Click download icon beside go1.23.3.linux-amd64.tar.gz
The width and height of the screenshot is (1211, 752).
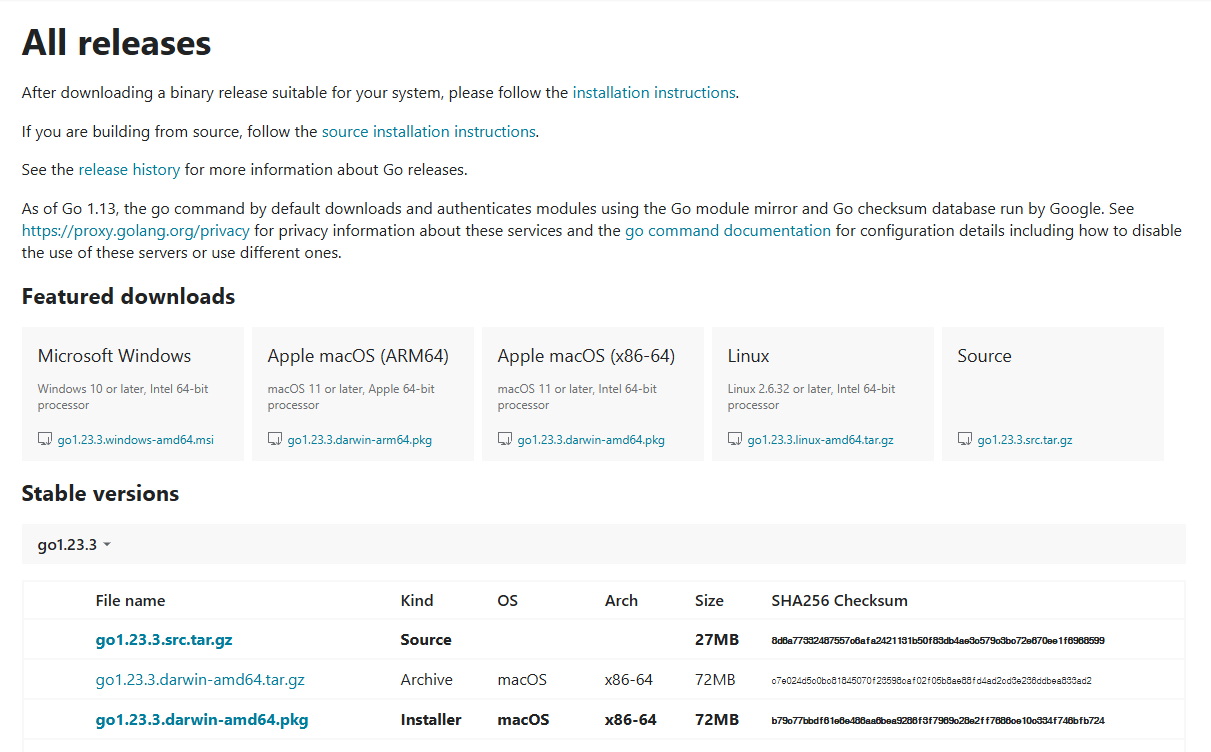pos(735,439)
